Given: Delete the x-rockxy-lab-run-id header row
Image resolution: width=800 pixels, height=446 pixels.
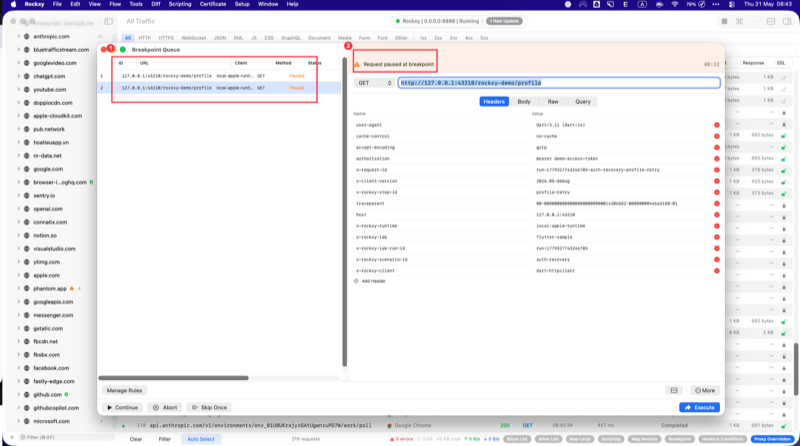Looking at the screenshot, I should point(716,249).
